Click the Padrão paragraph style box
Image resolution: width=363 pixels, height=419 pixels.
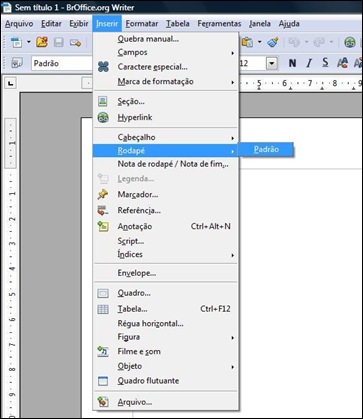[62, 63]
